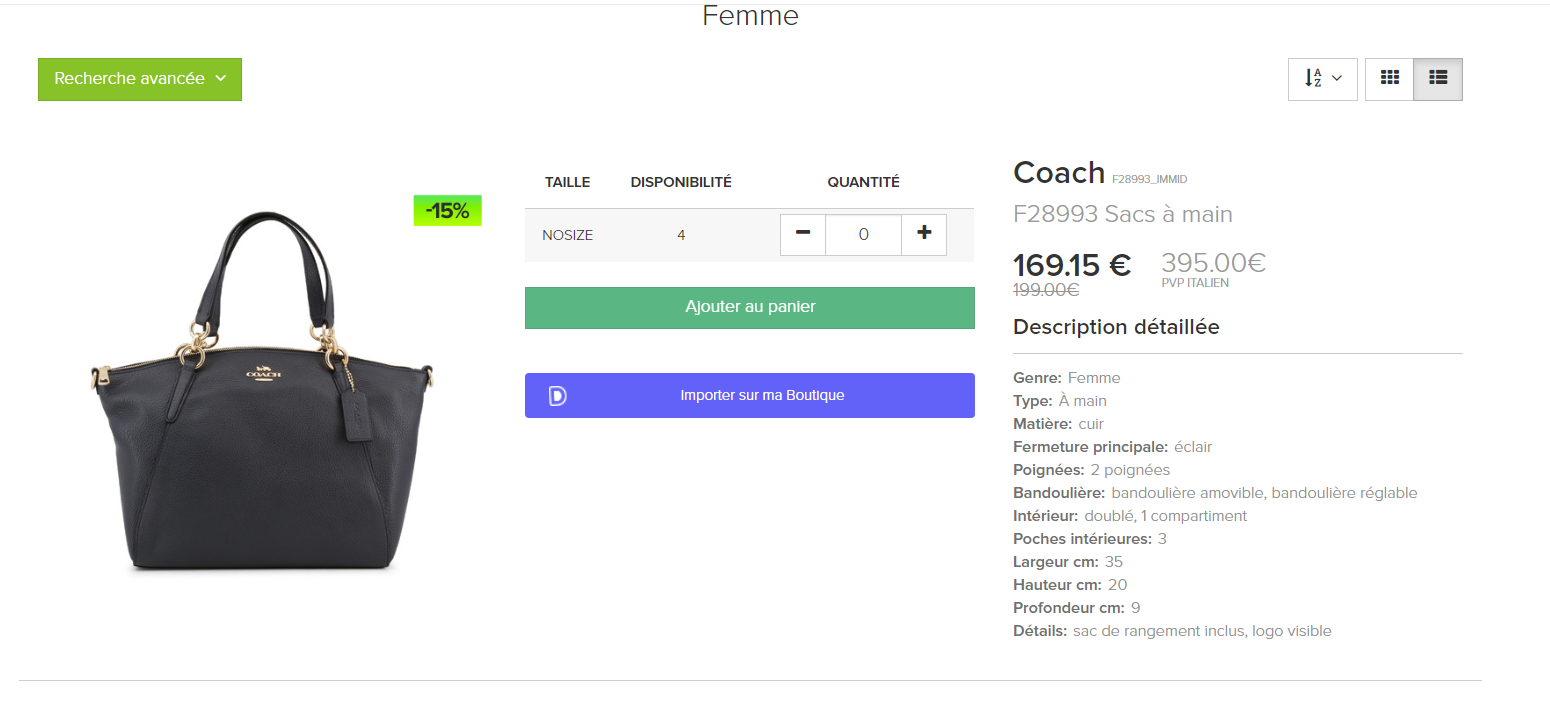Click the Coach brand title
This screenshot has width=1550, height=705.
pos(1059,172)
